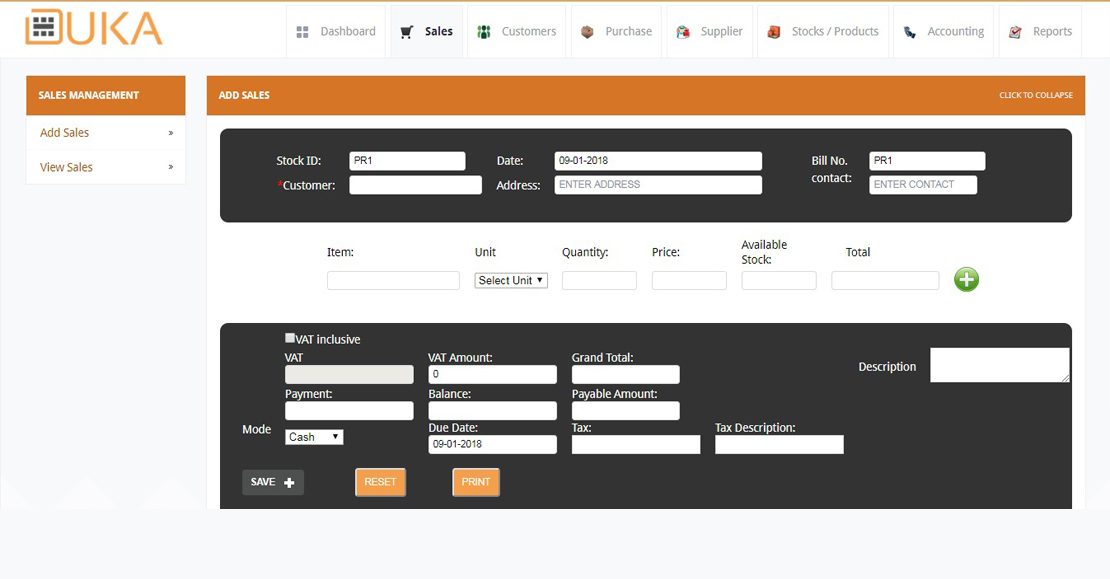Click the Stock ID input field
The width and height of the screenshot is (1110, 579).
[407, 161]
